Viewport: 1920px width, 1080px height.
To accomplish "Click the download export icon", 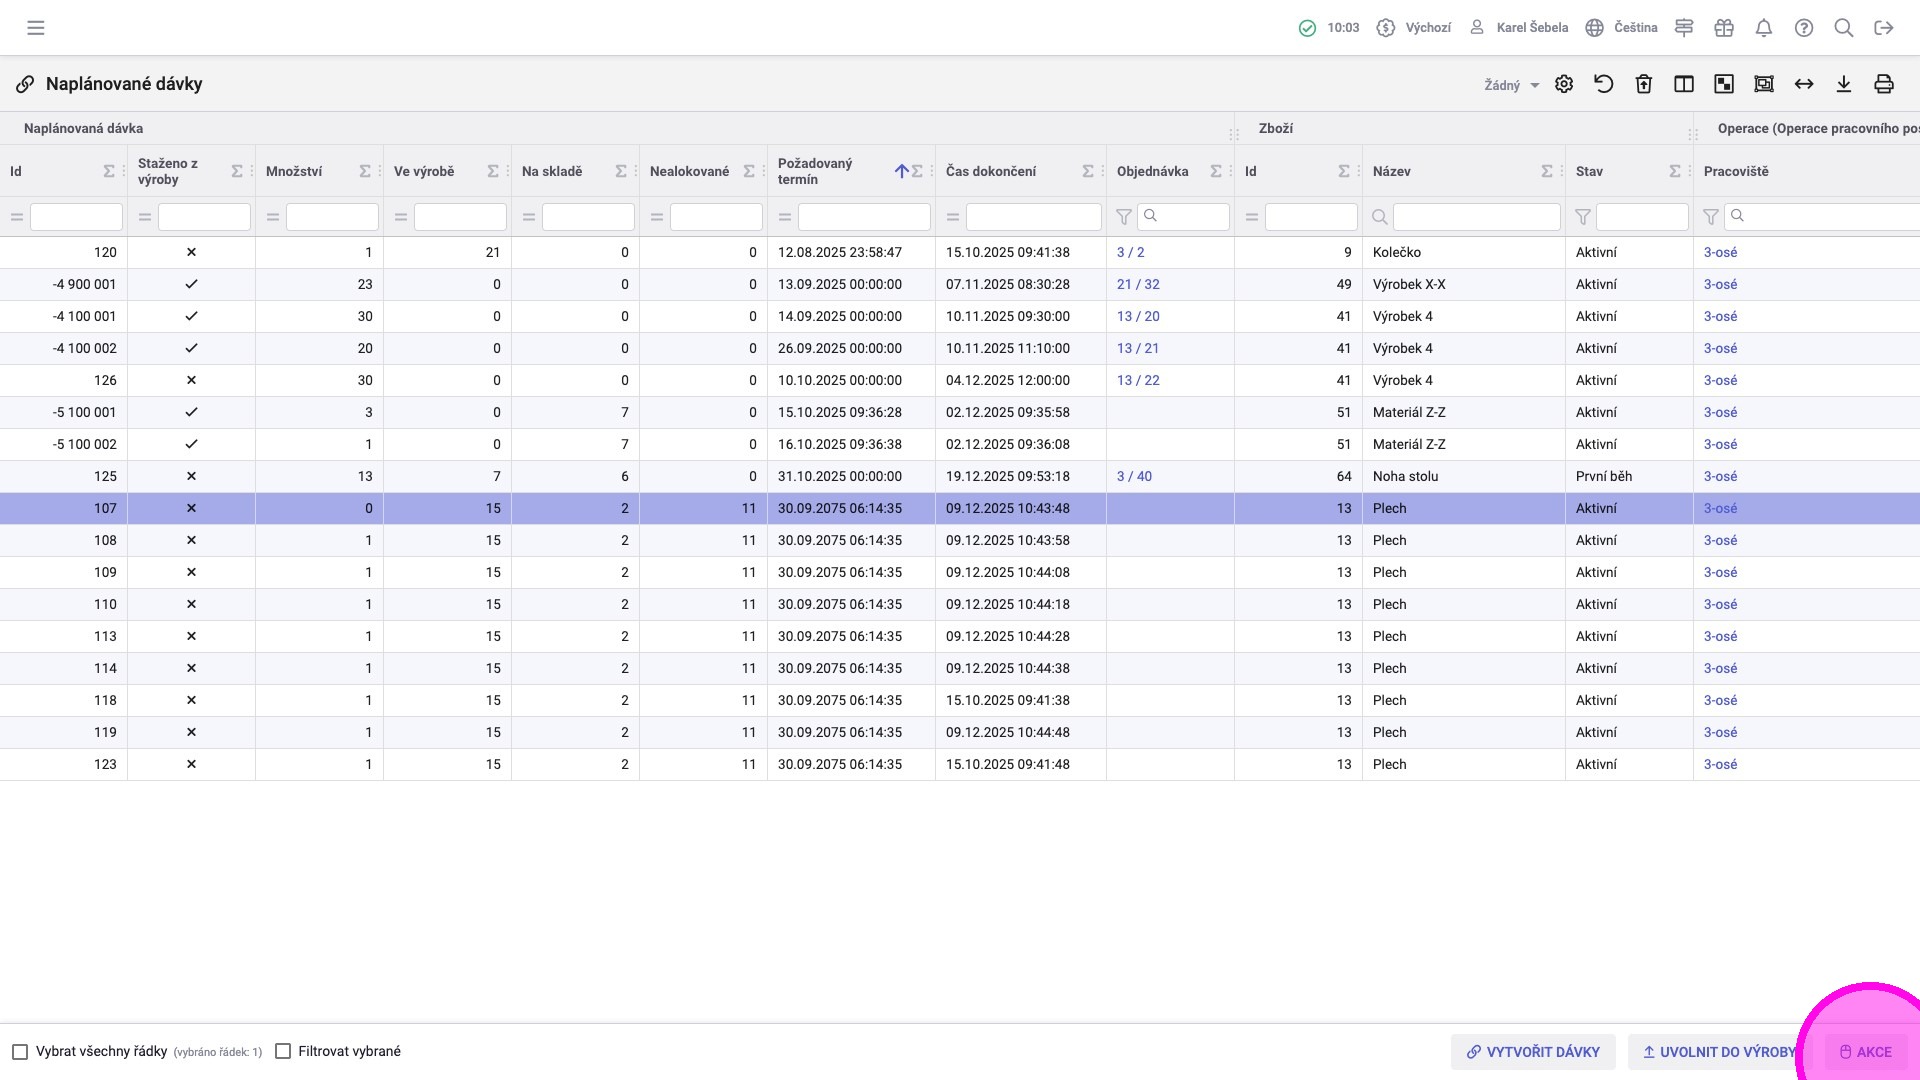I will tap(1844, 85).
